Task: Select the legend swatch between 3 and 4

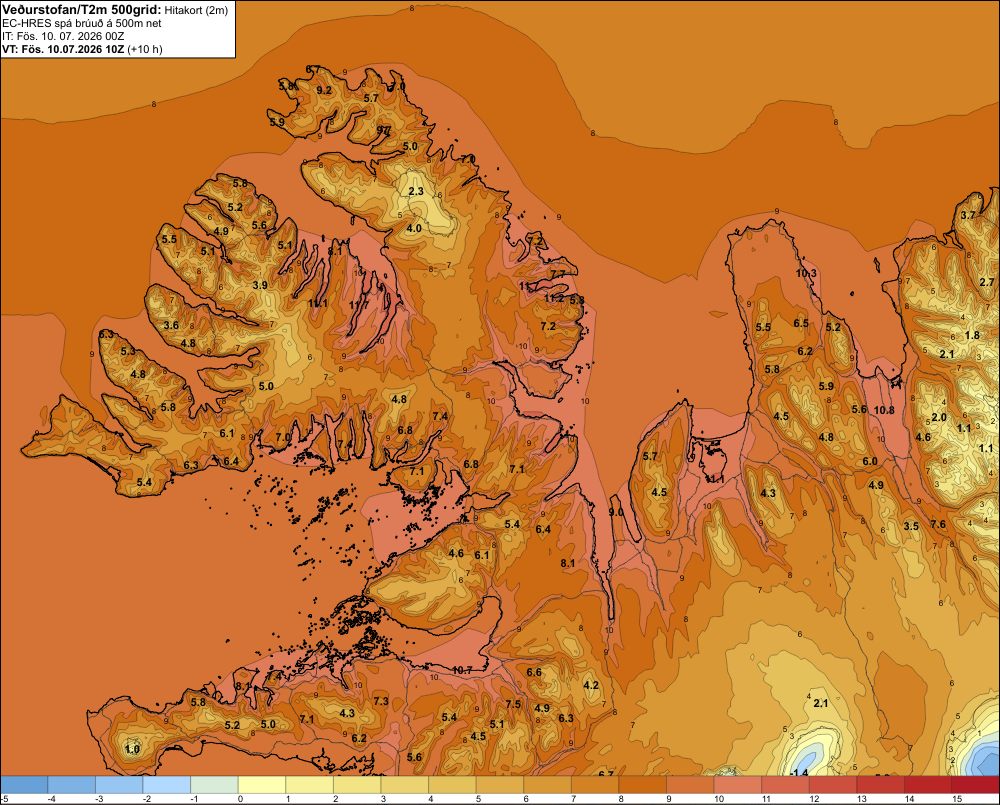Action: click(x=404, y=785)
